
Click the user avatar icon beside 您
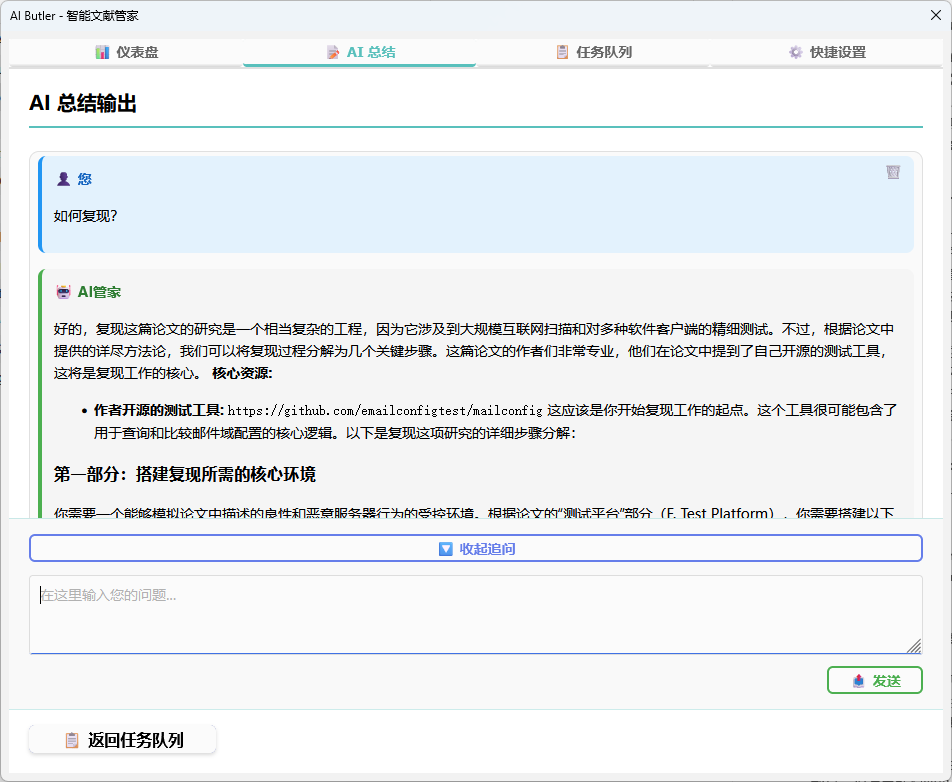(63, 178)
